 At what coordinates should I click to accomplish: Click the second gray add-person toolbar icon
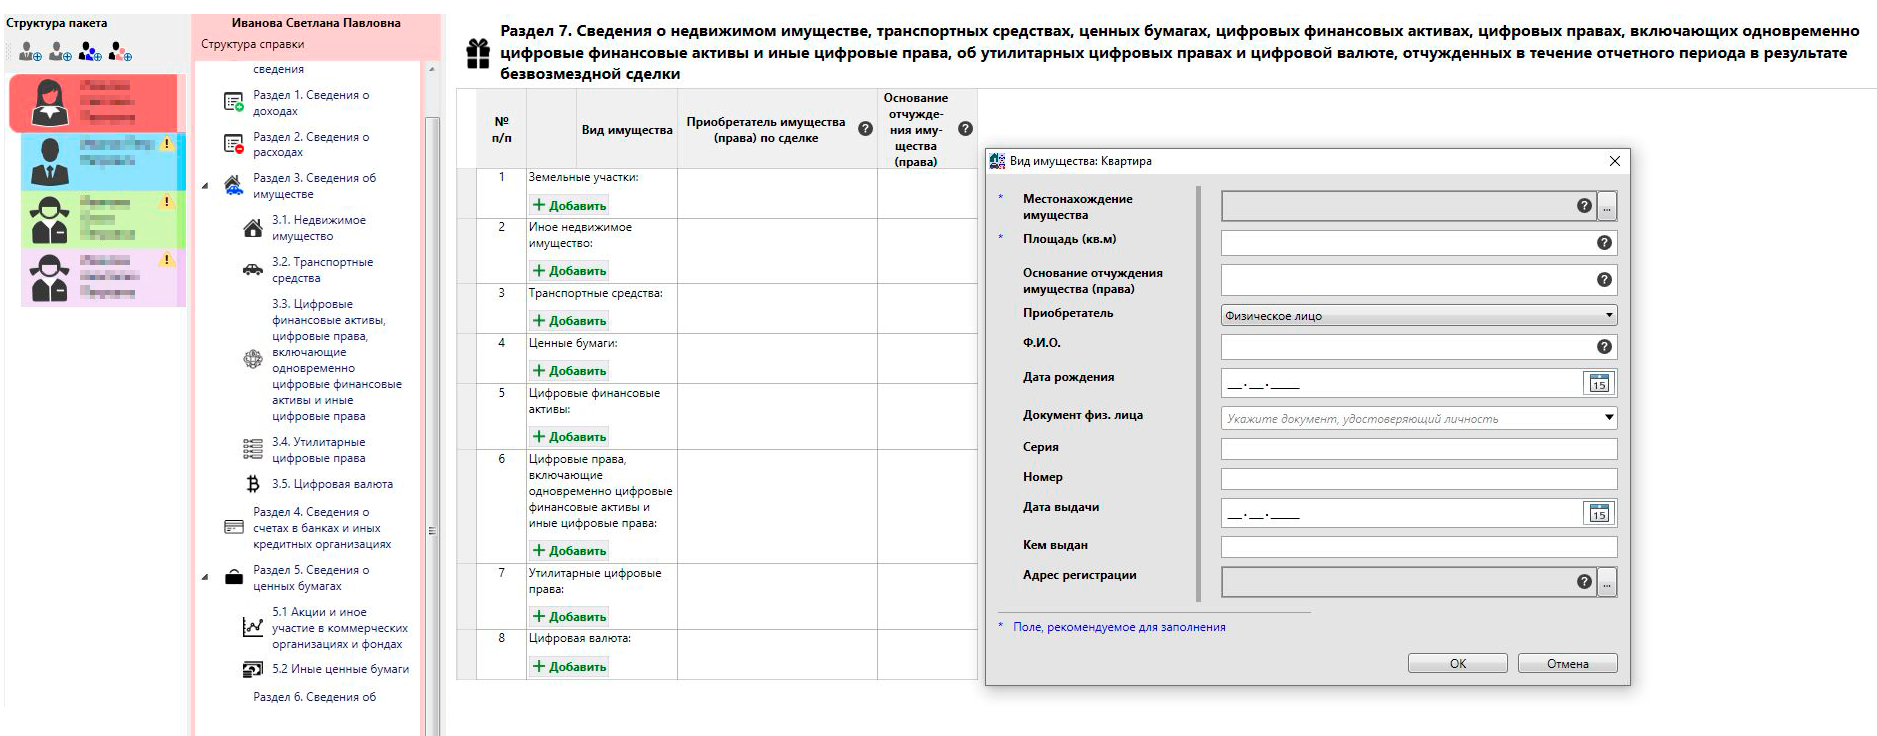pyautogui.click(x=60, y=51)
